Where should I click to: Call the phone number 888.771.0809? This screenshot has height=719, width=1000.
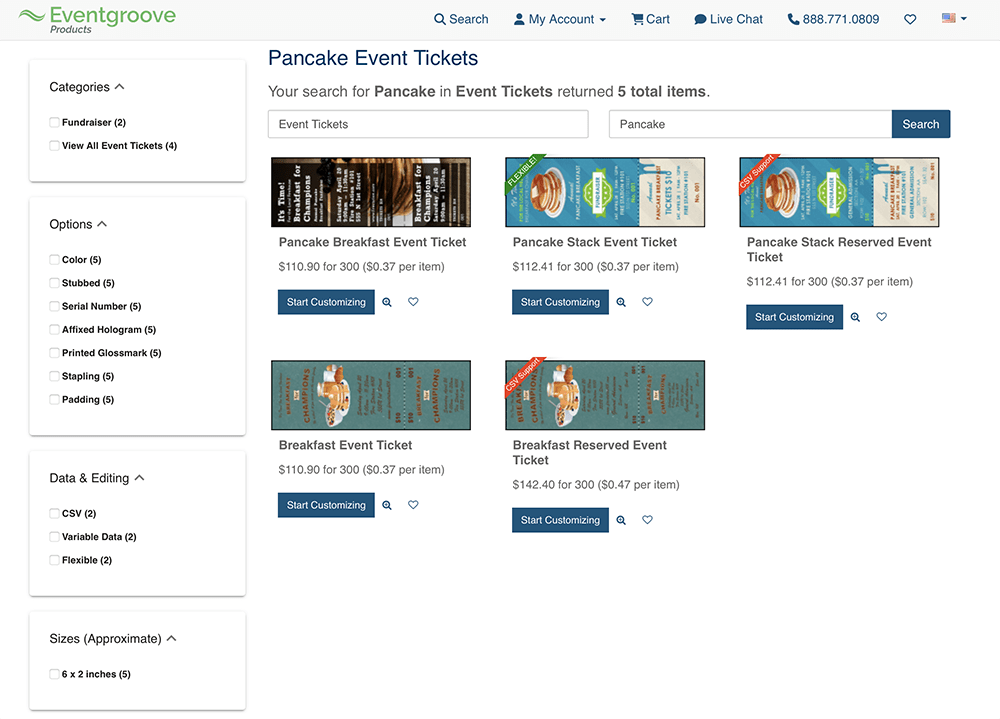tap(833, 19)
